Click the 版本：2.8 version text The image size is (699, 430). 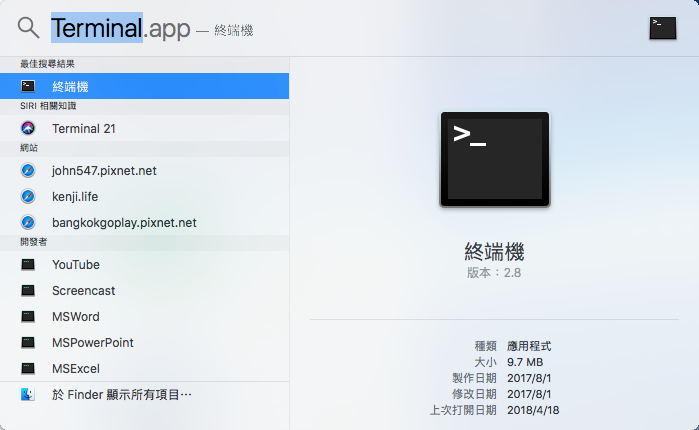[x=494, y=273]
